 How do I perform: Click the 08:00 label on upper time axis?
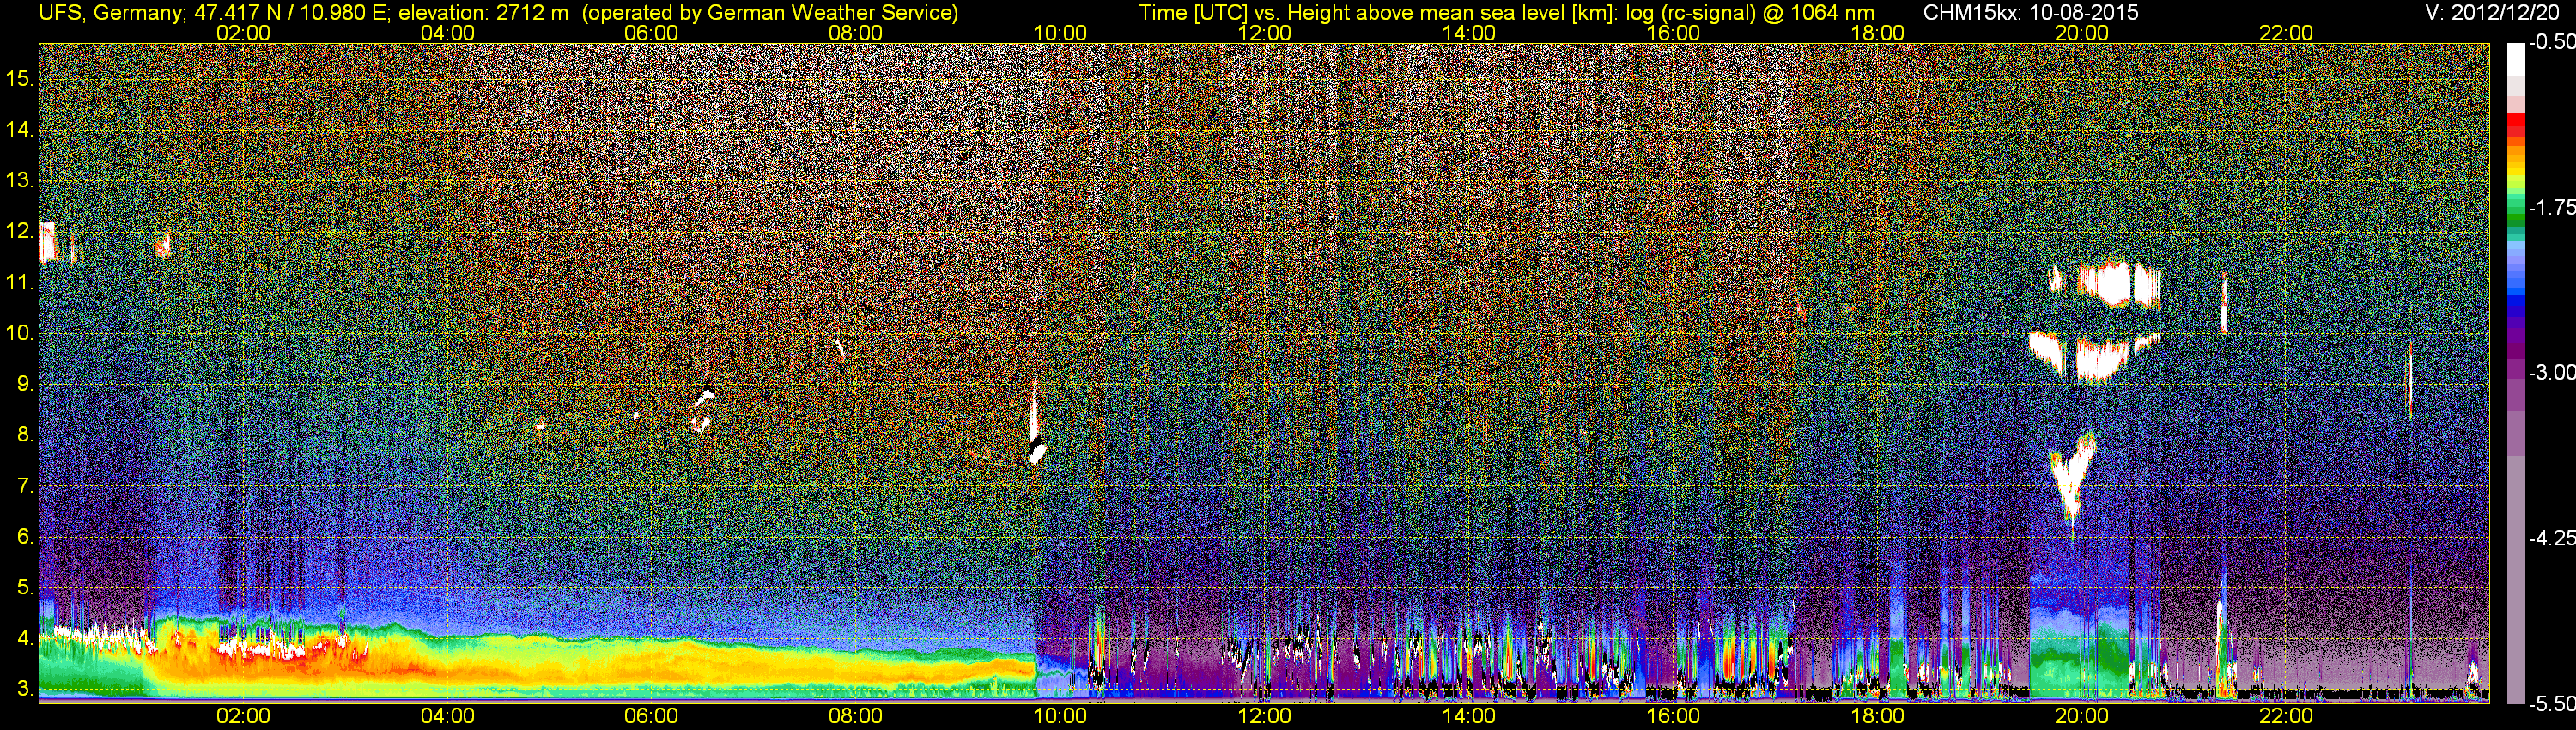[x=856, y=33]
